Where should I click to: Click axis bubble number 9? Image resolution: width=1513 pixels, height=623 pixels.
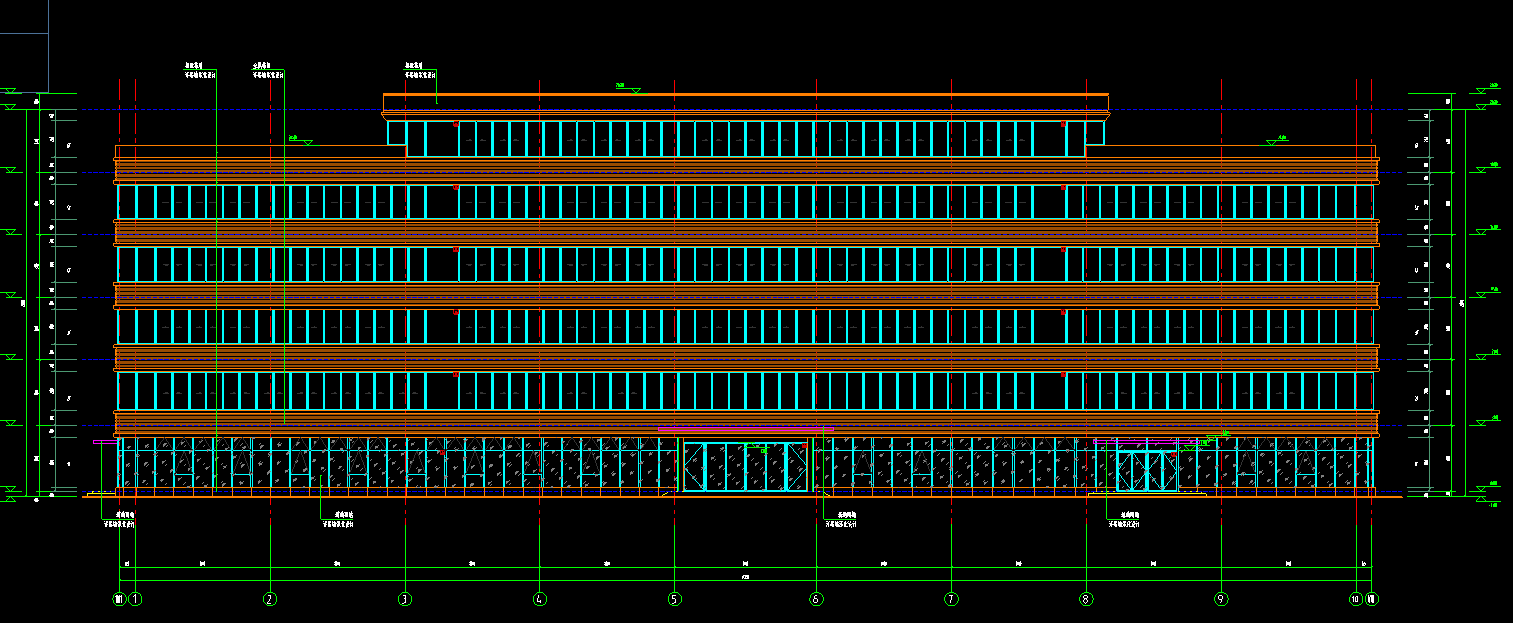pyautogui.click(x=1220, y=600)
